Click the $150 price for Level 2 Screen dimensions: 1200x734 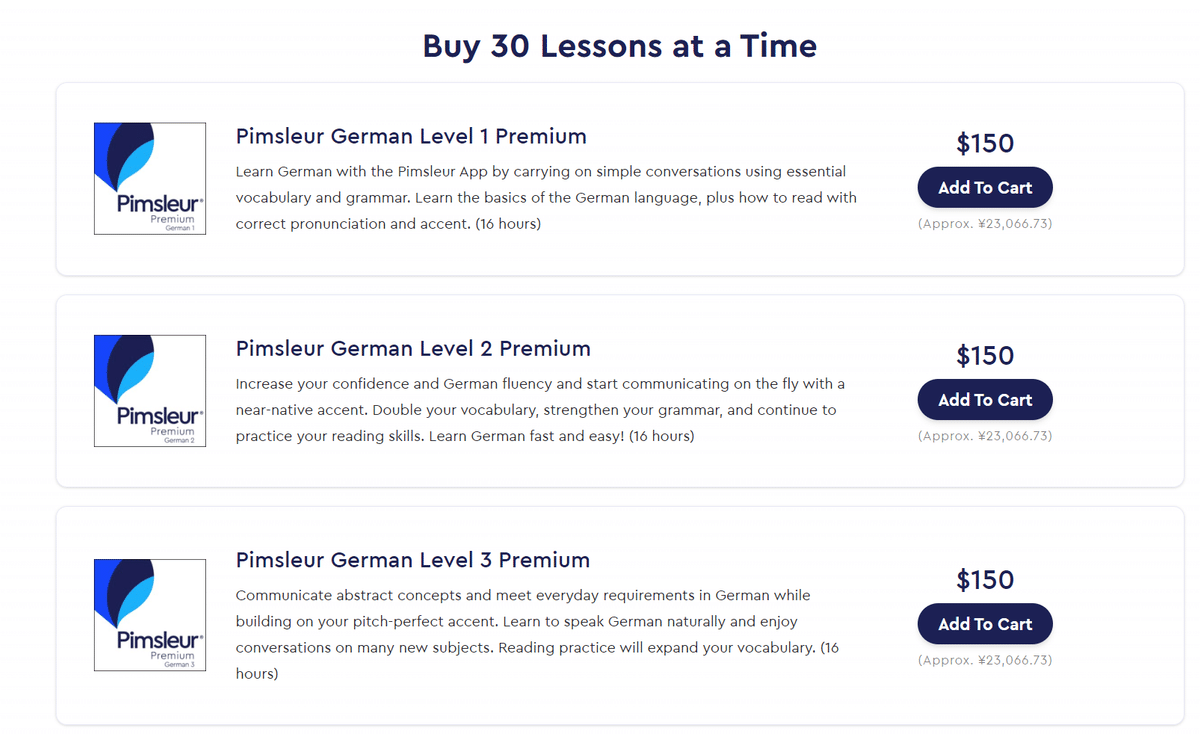coord(985,356)
